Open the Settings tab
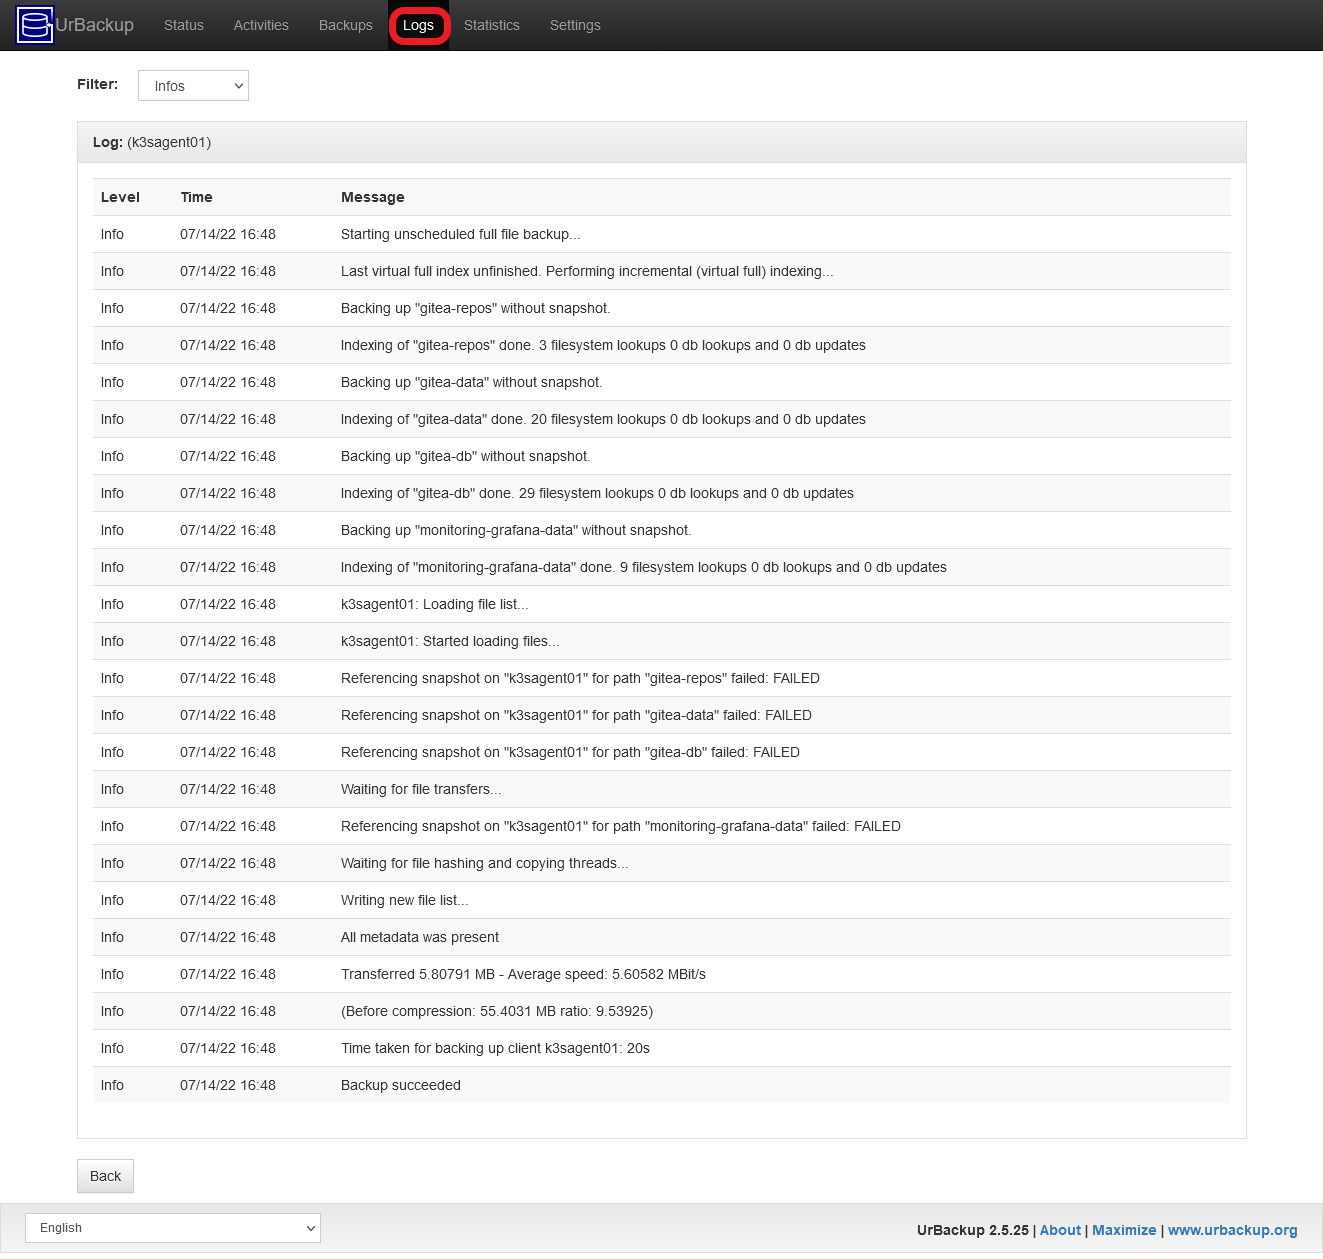The height and width of the screenshot is (1259, 1323). click(575, 25)
